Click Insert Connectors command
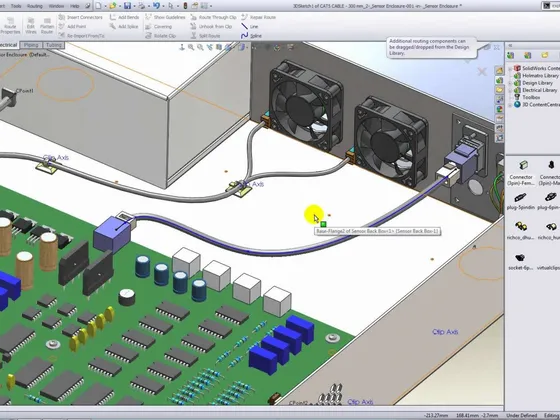This screenshot has height=420, width=560. 80,17
